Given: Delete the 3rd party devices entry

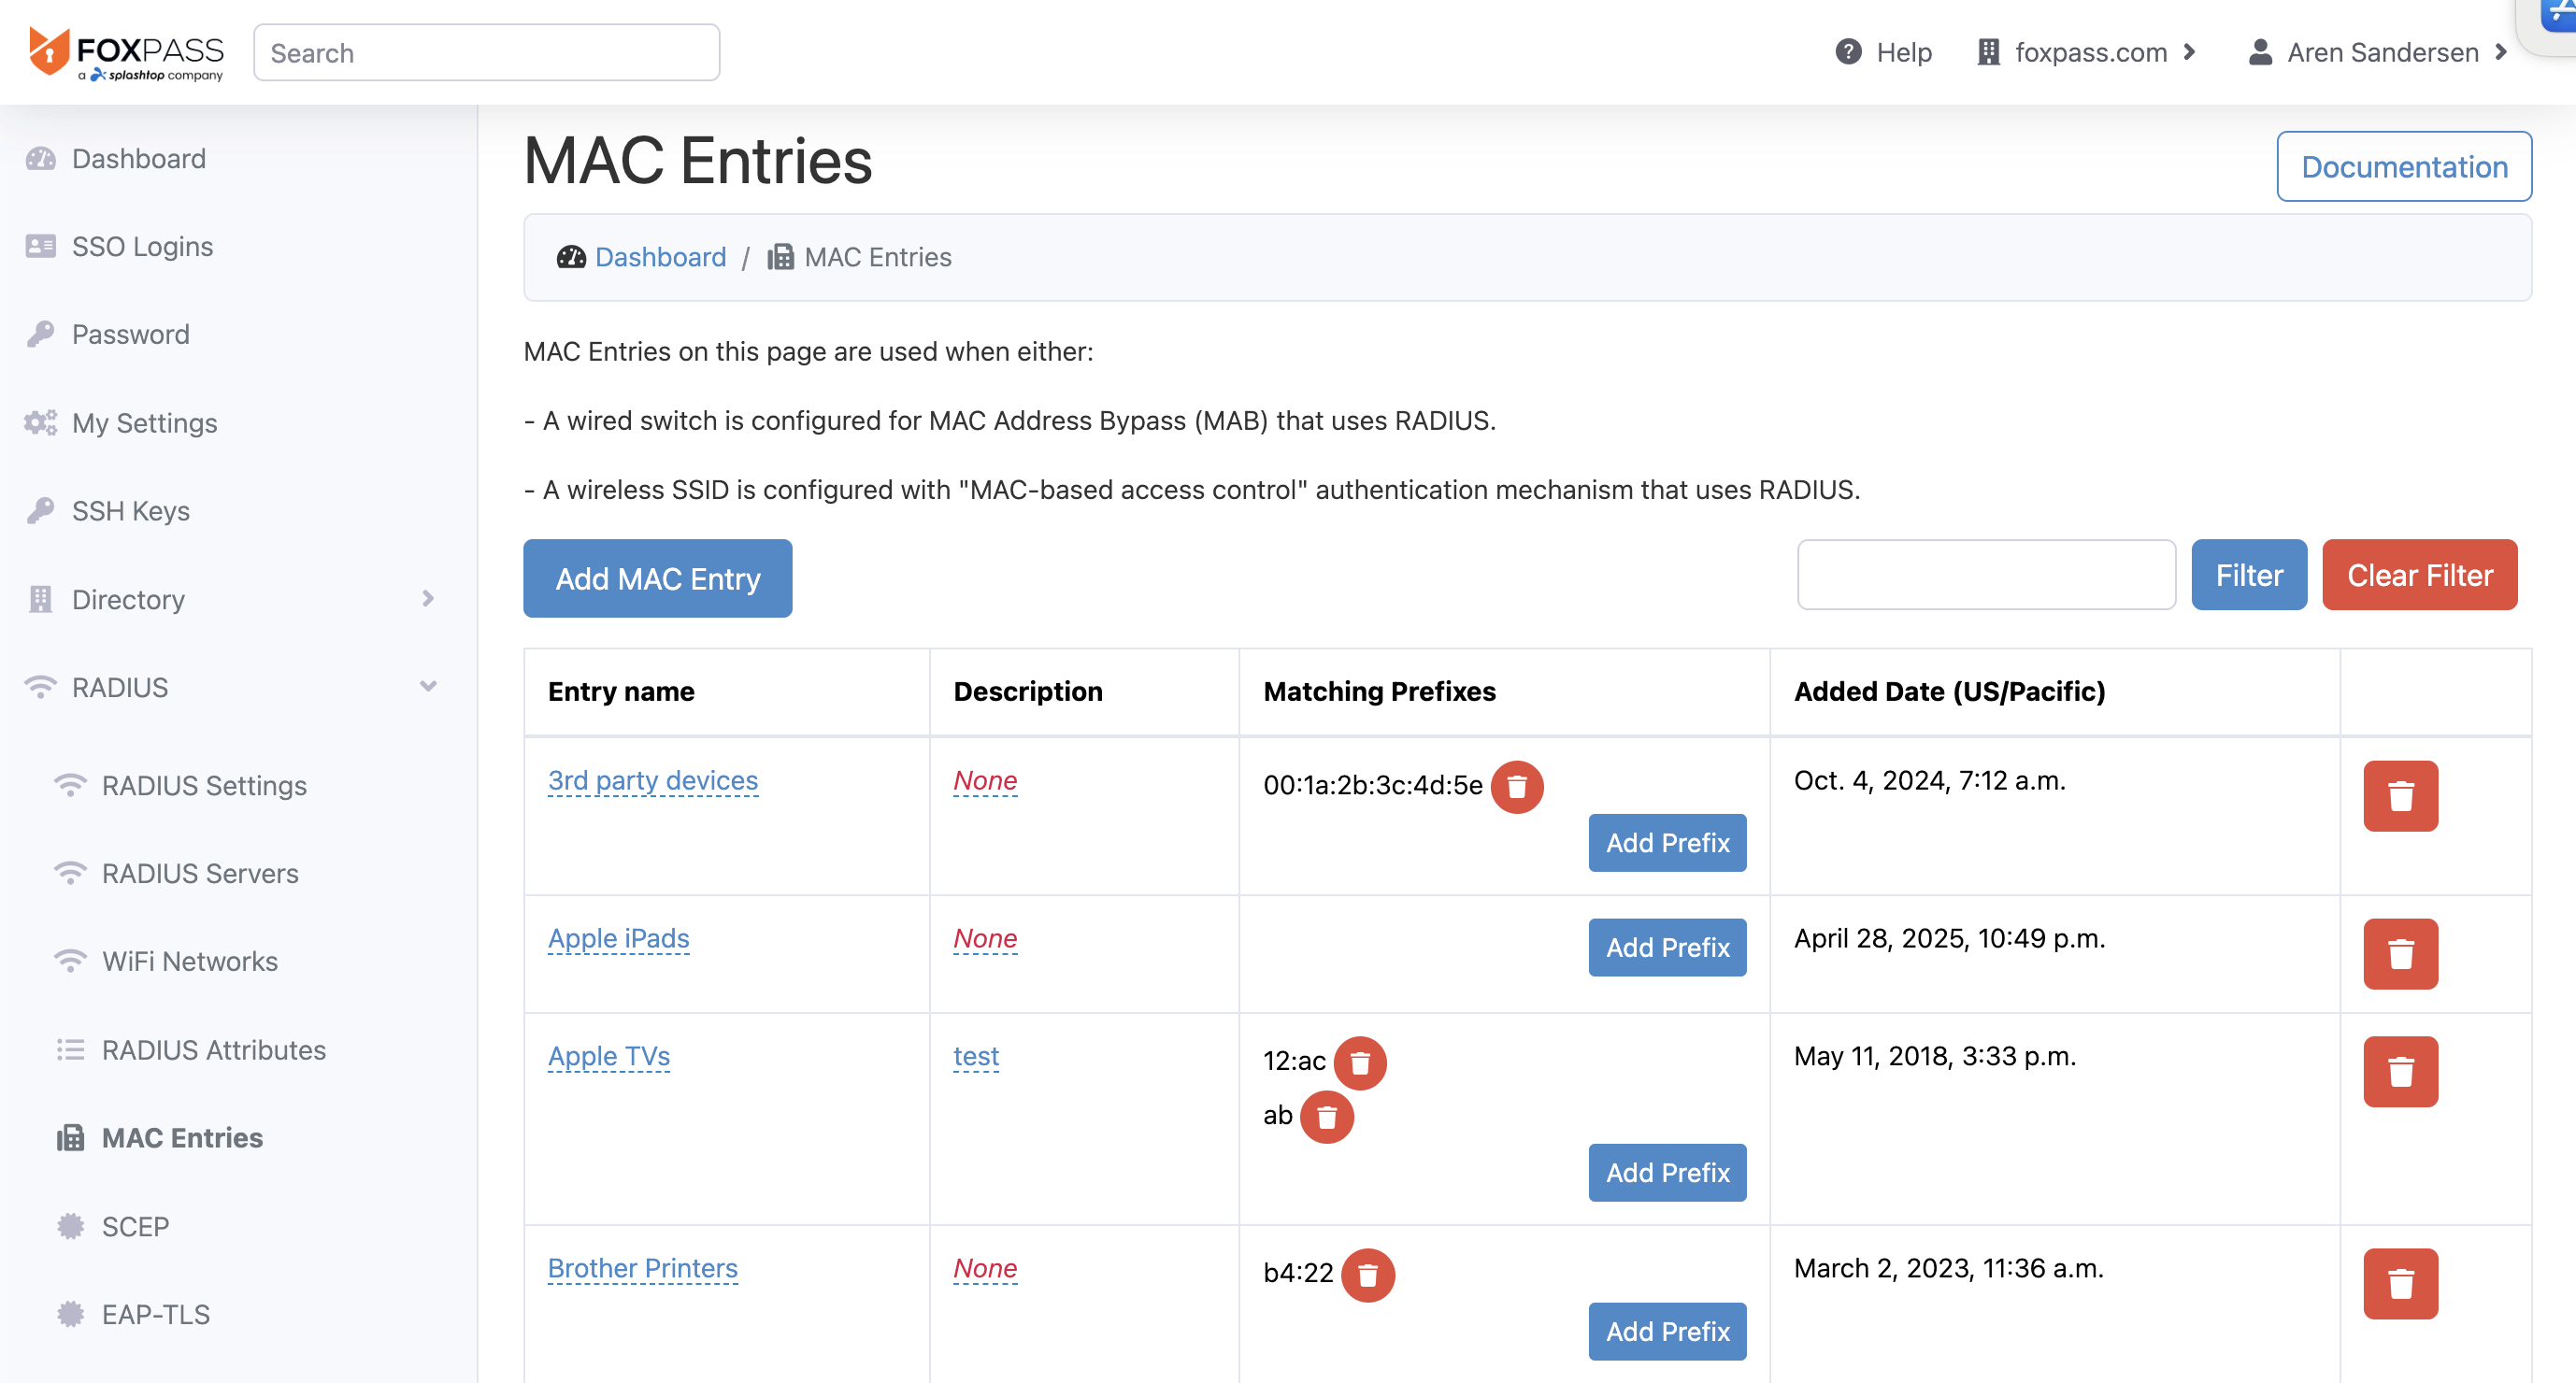Looking at the screenshot, I should (2399, 795).
